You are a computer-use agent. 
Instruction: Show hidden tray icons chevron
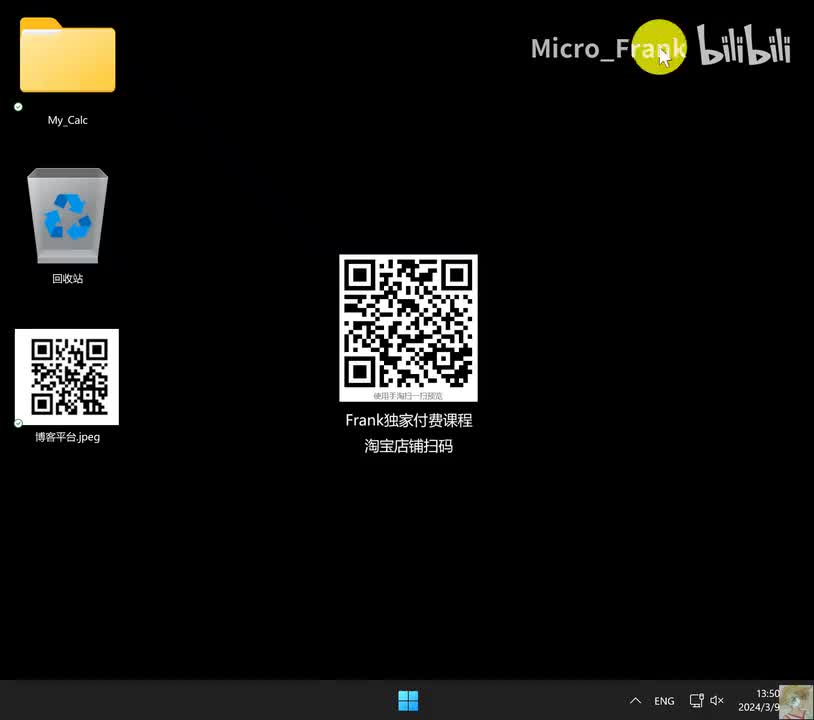635,701
